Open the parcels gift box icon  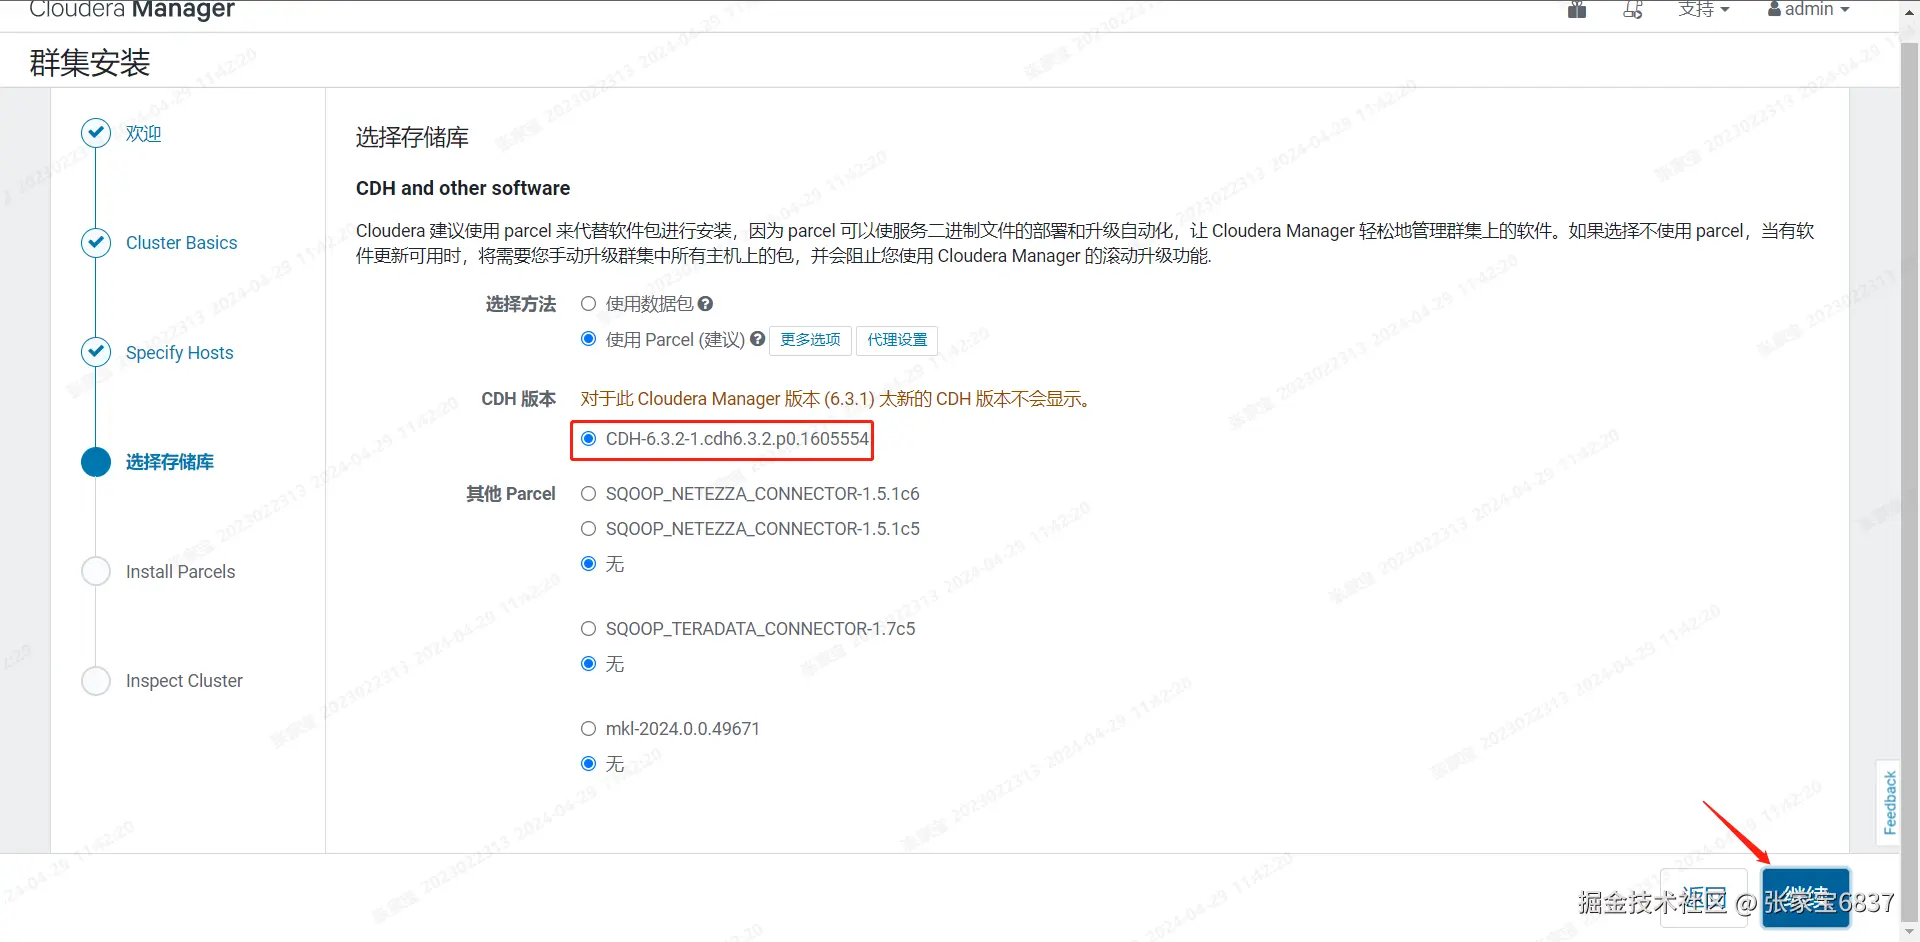point(1577,10)
